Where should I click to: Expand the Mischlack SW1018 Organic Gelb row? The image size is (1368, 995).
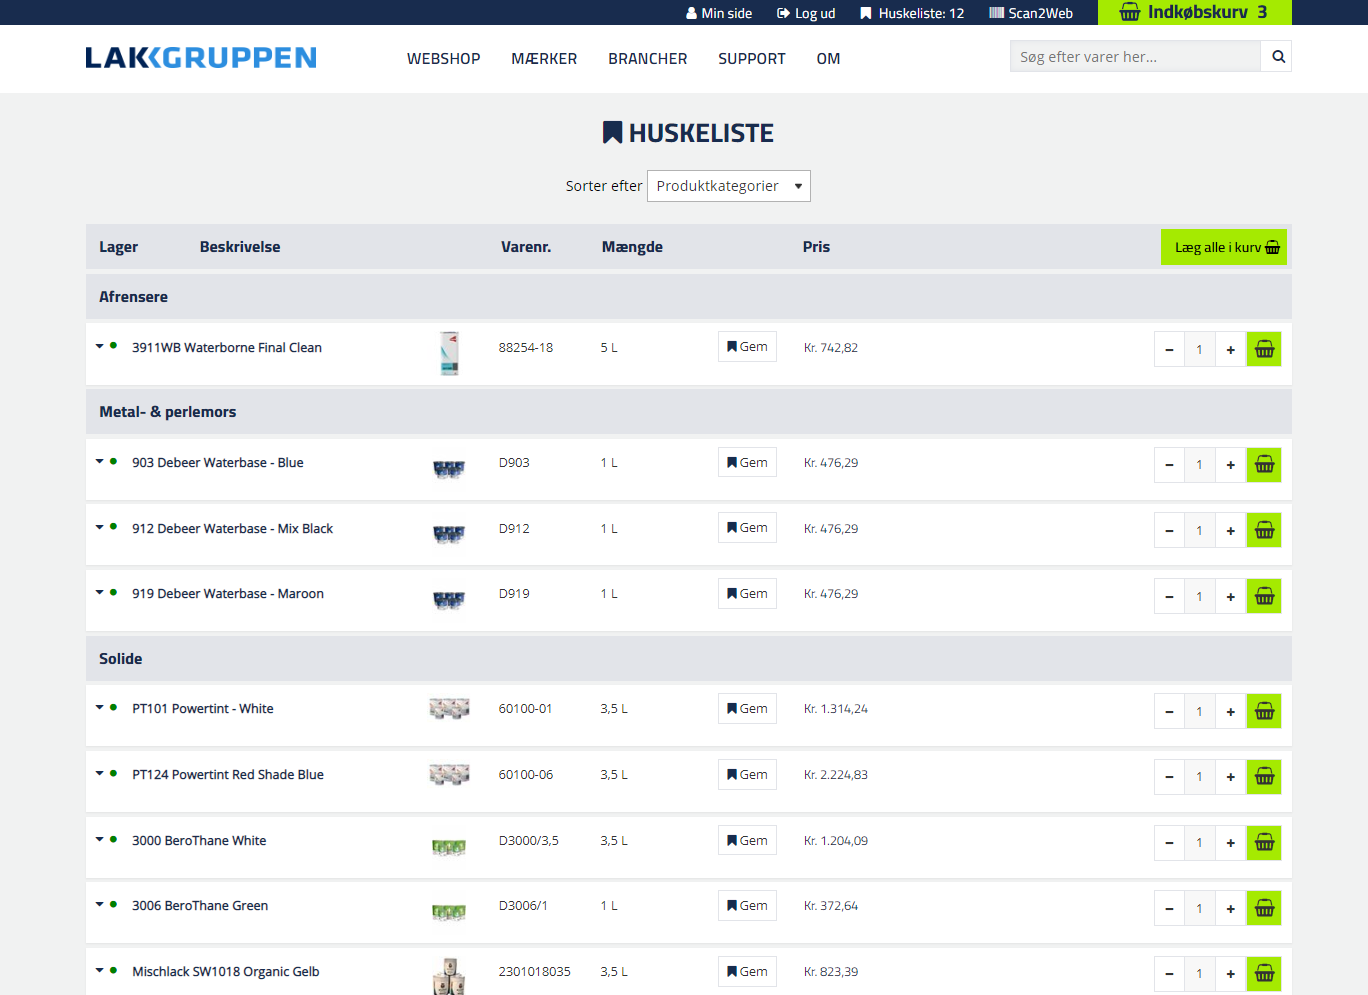[100, 970]
